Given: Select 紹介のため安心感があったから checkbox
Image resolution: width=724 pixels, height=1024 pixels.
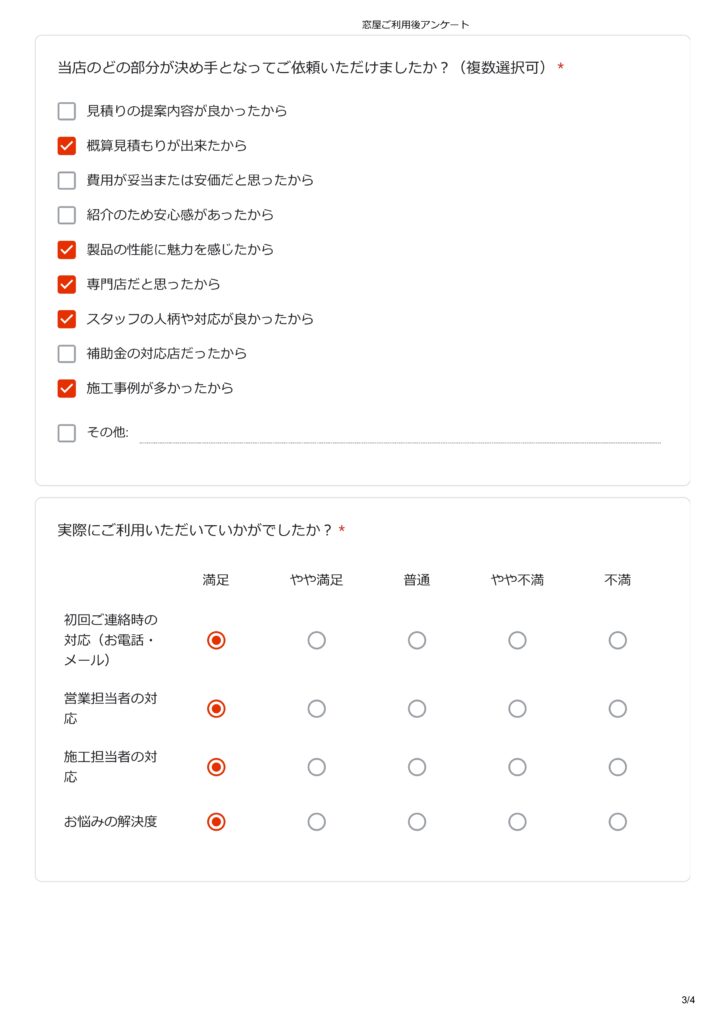Looking at the screenshot, I should (67, 215).
